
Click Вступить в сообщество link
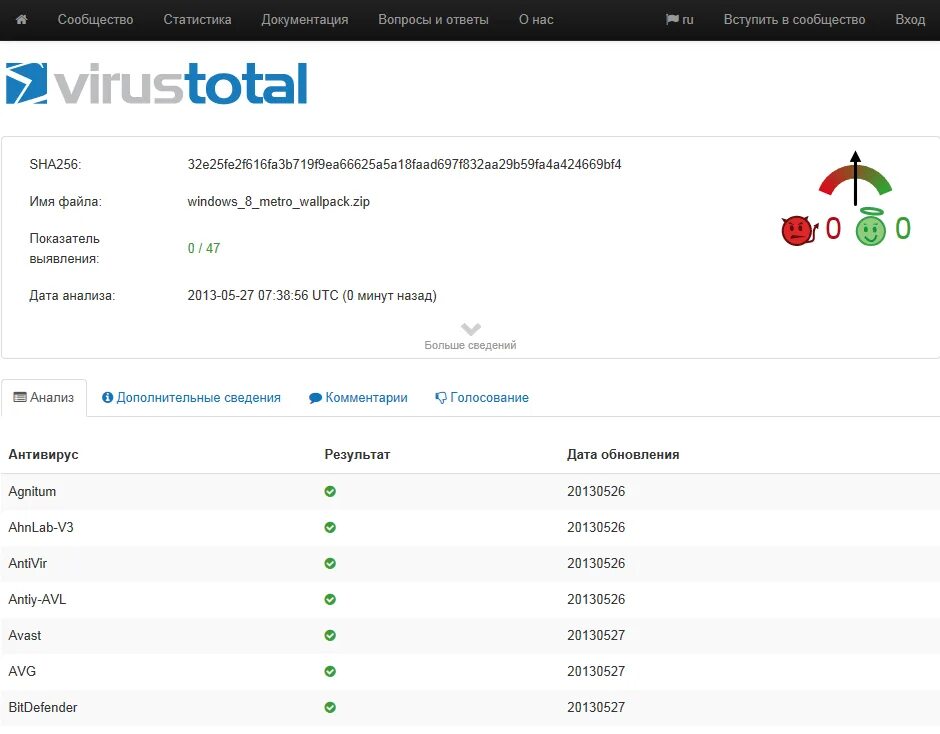(x=794, y=20)
